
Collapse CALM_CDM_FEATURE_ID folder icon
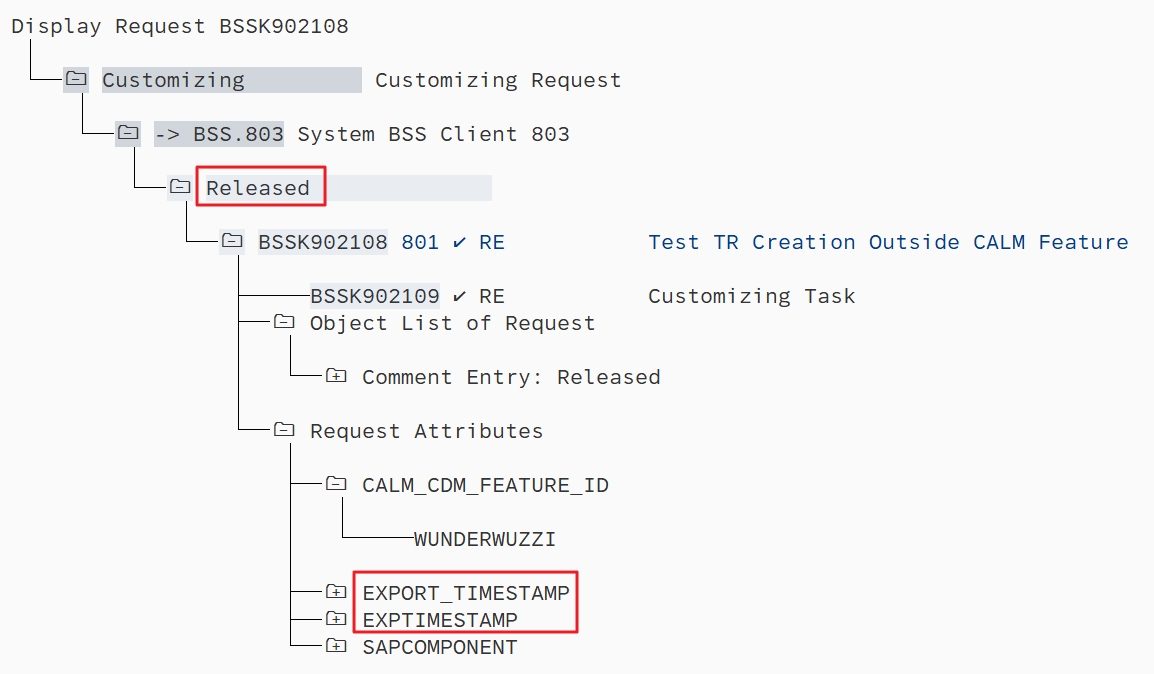click(x=336, y=484)
